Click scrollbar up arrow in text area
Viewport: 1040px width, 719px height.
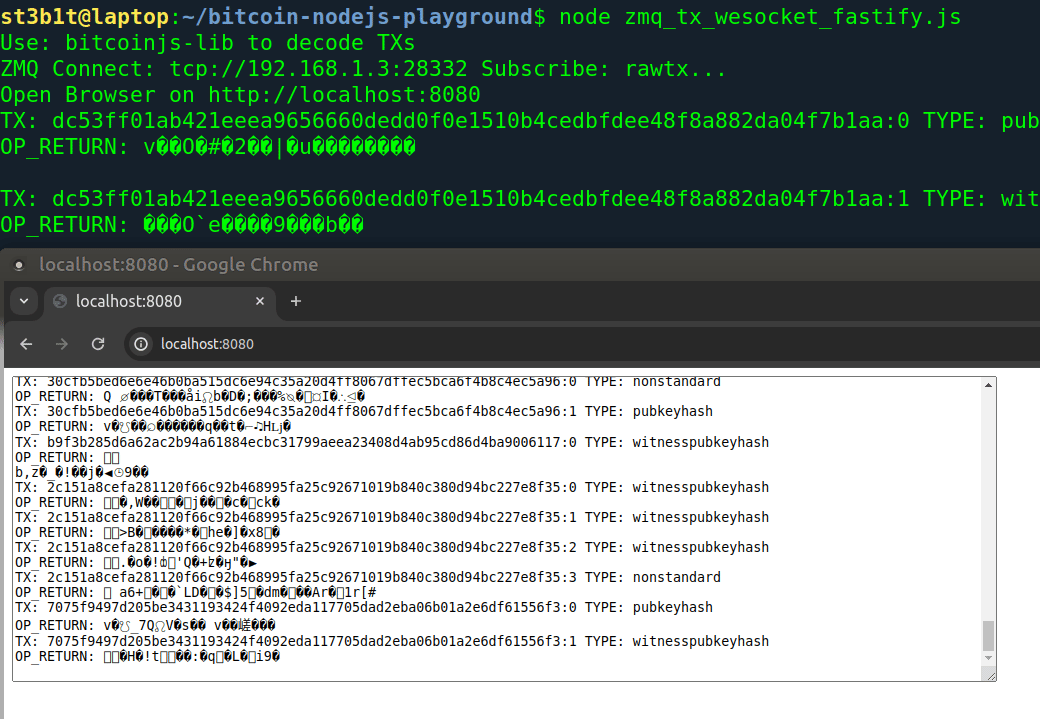pos(988,385)
